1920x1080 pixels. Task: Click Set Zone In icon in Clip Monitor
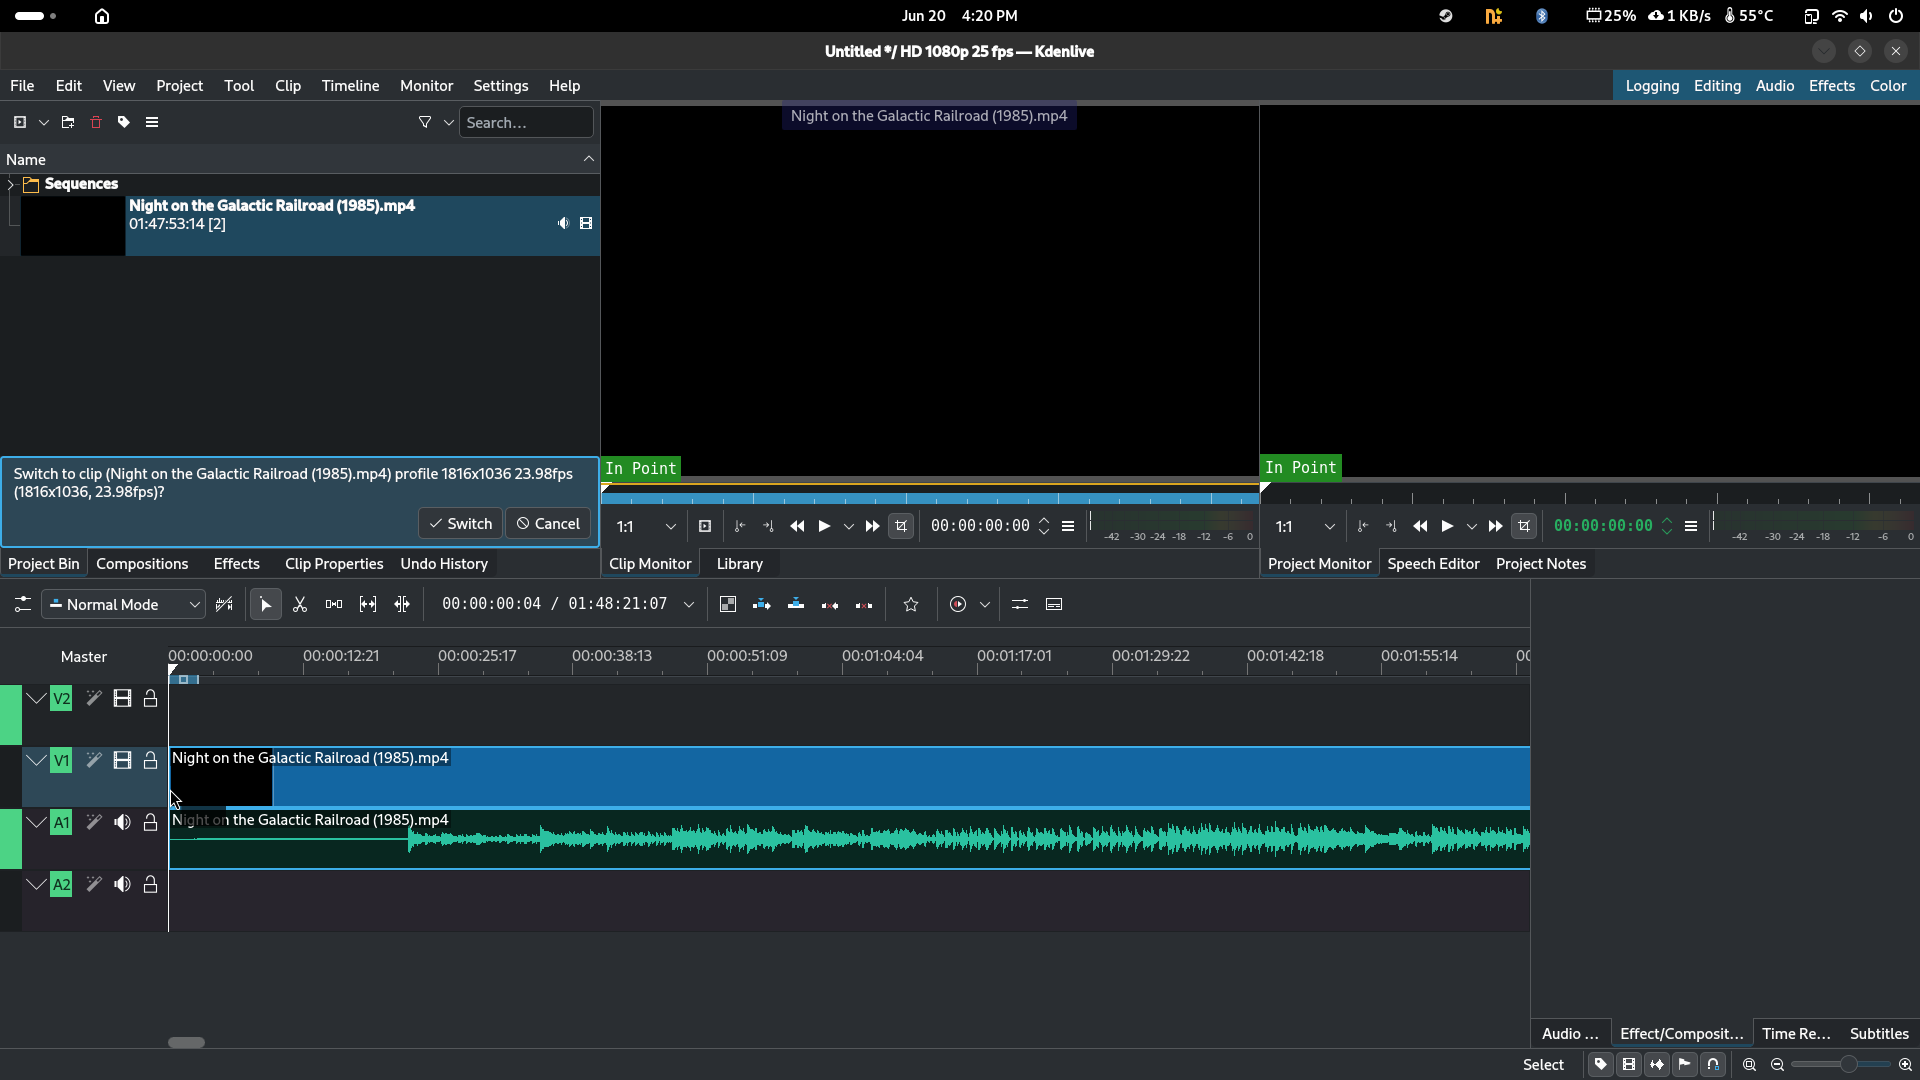click(x=740, y=526)
